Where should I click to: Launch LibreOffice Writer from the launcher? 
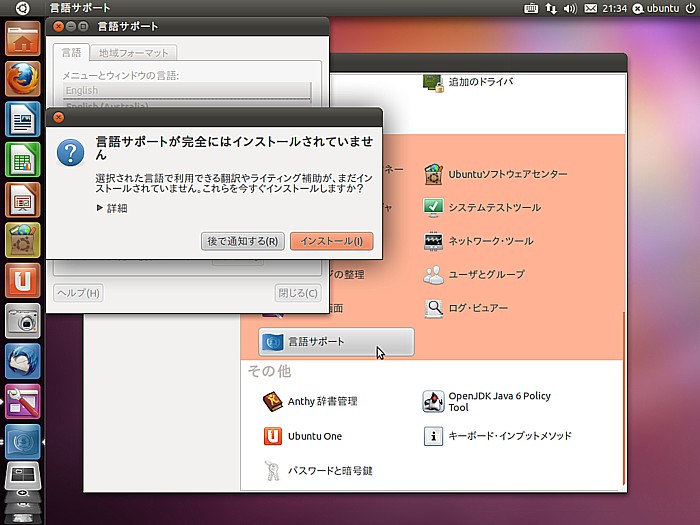coord(23,119)
